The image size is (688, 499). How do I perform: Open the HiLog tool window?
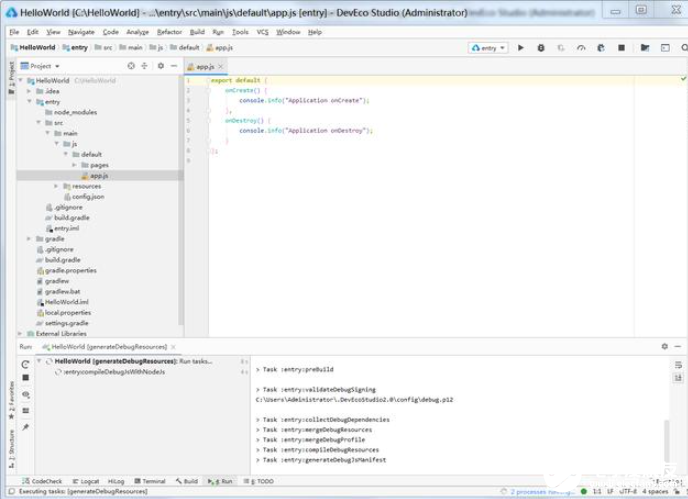click(116, 481)
